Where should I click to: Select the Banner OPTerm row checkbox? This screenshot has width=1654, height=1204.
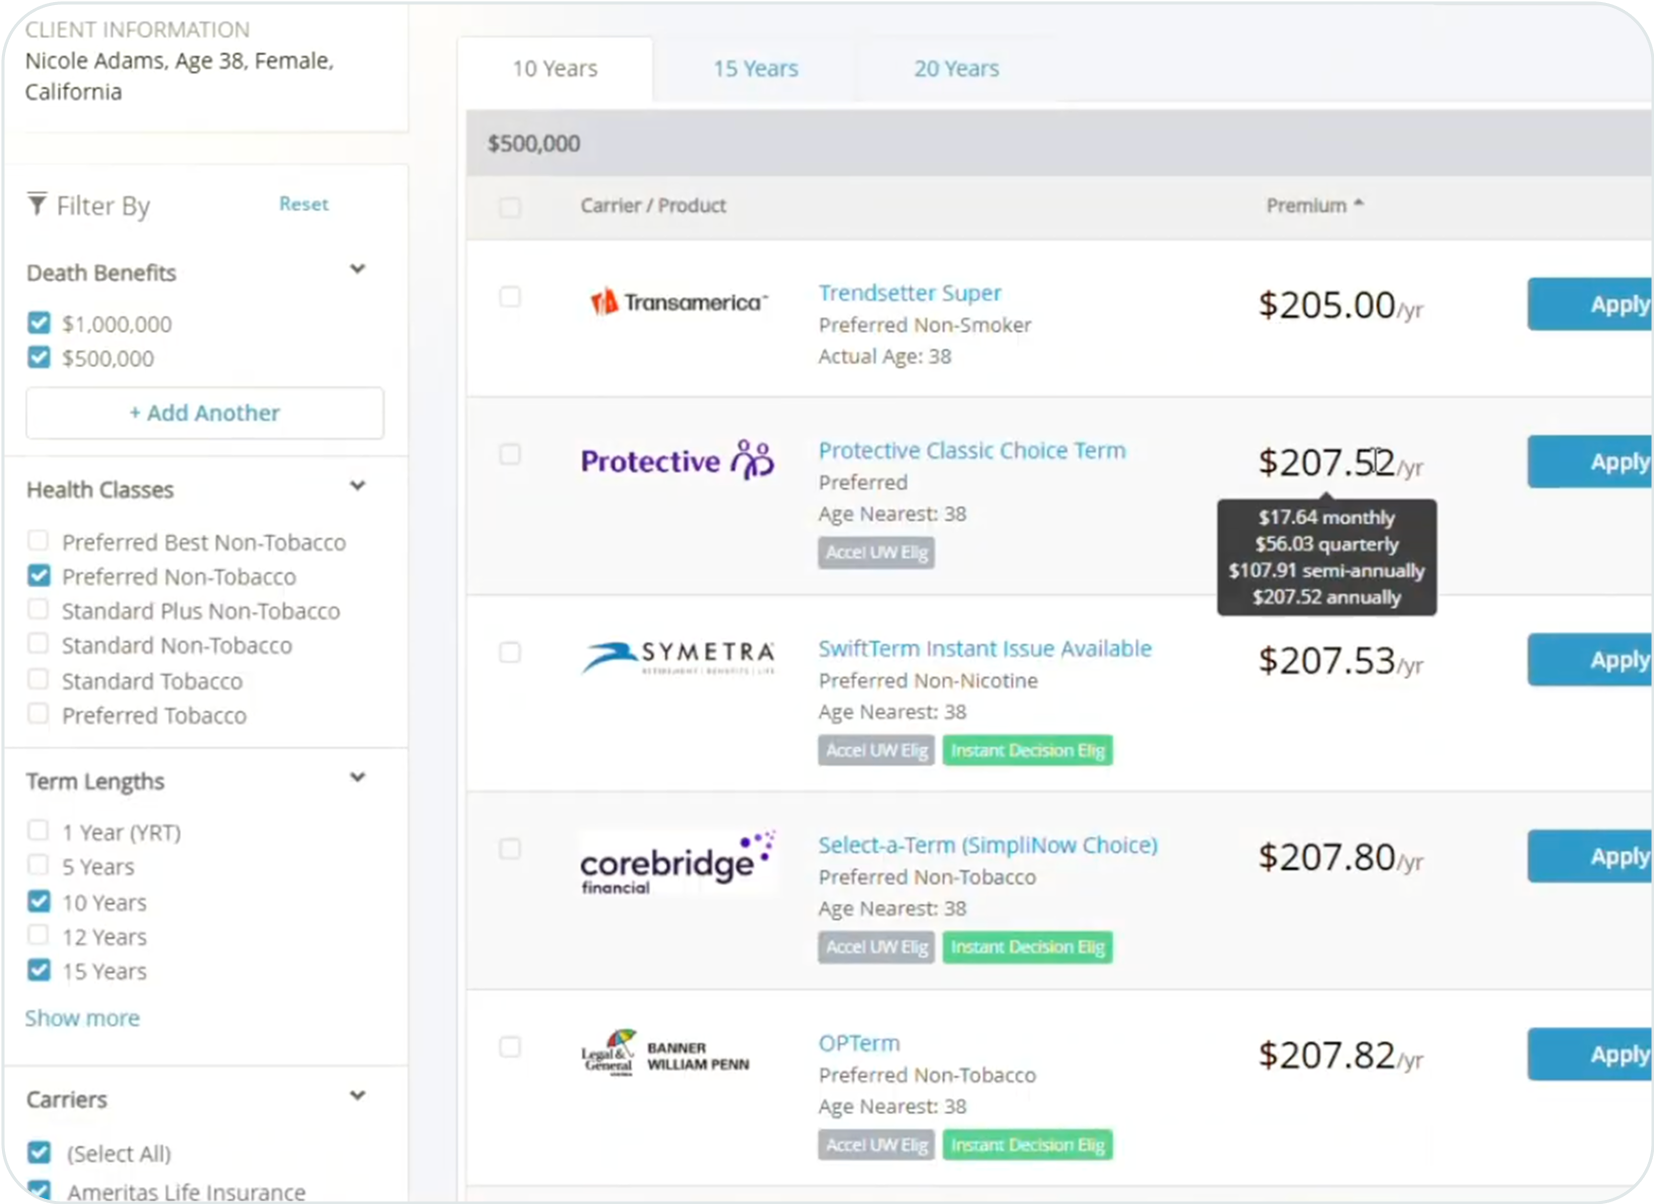pos(510,1047)
